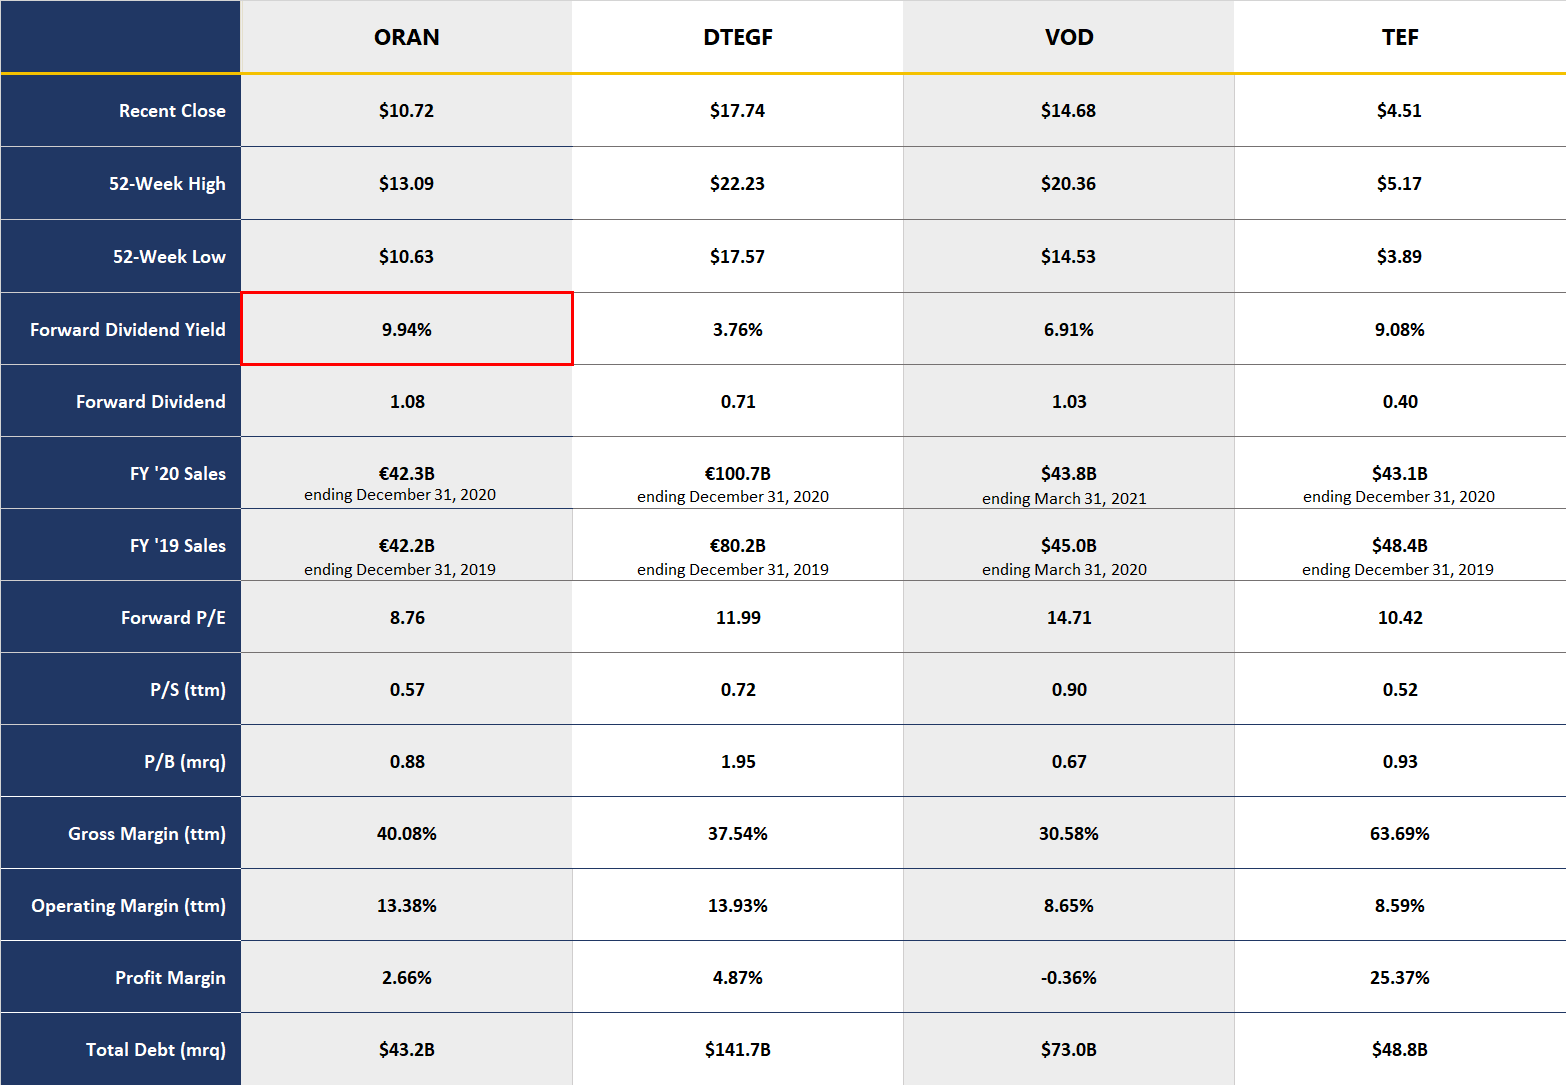Select the VOD column header

click(1069, 37)
